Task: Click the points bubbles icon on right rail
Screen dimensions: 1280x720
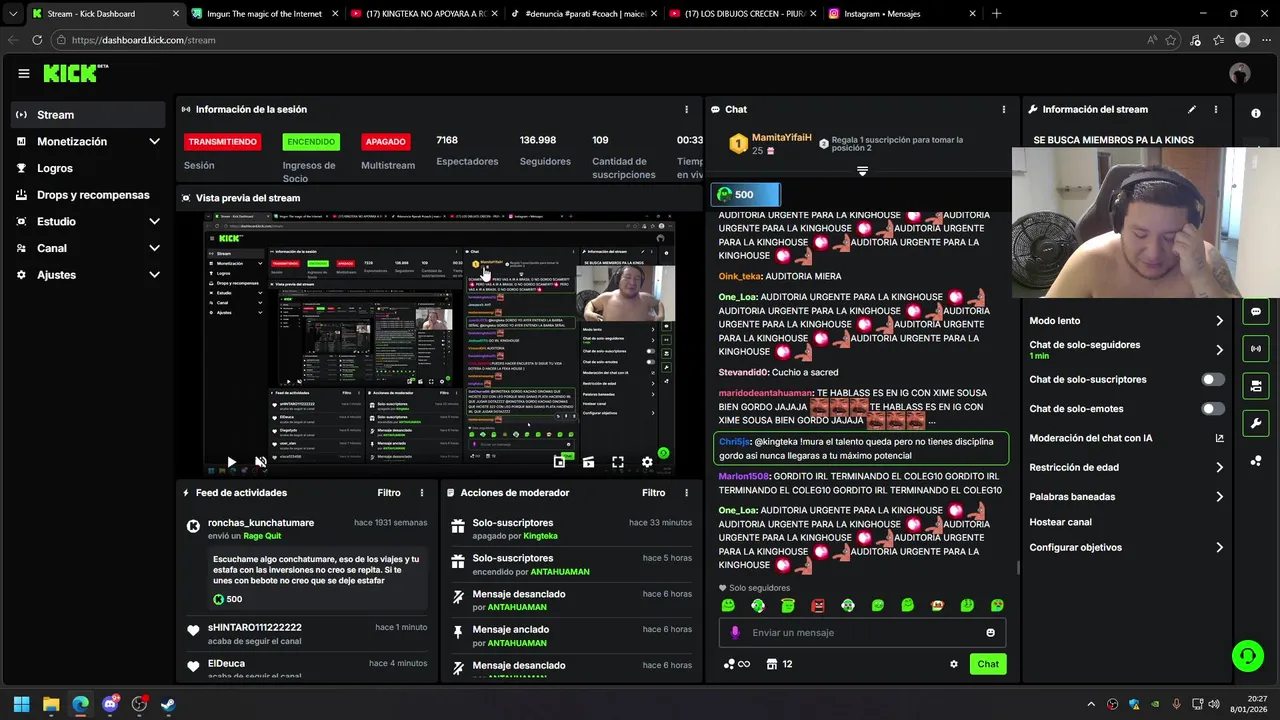Action: [1256, 461]
